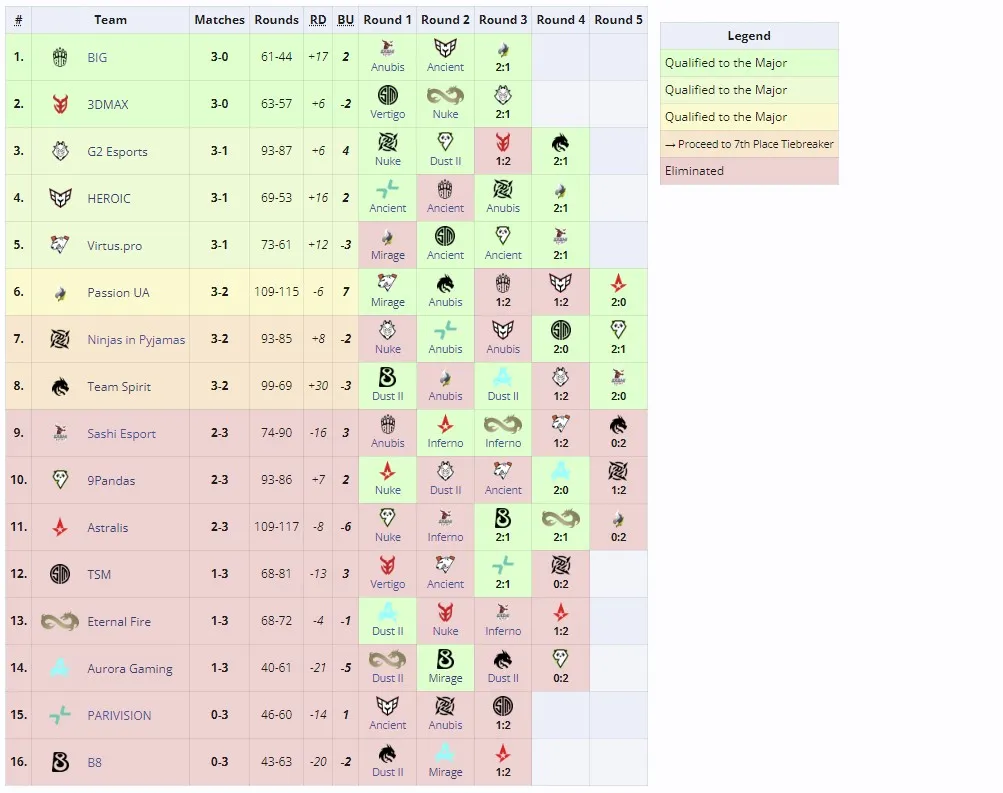This screenshot has width=1003, height=793.
Task: Open the Sashi Esport team link
Action: coord(122,434)
